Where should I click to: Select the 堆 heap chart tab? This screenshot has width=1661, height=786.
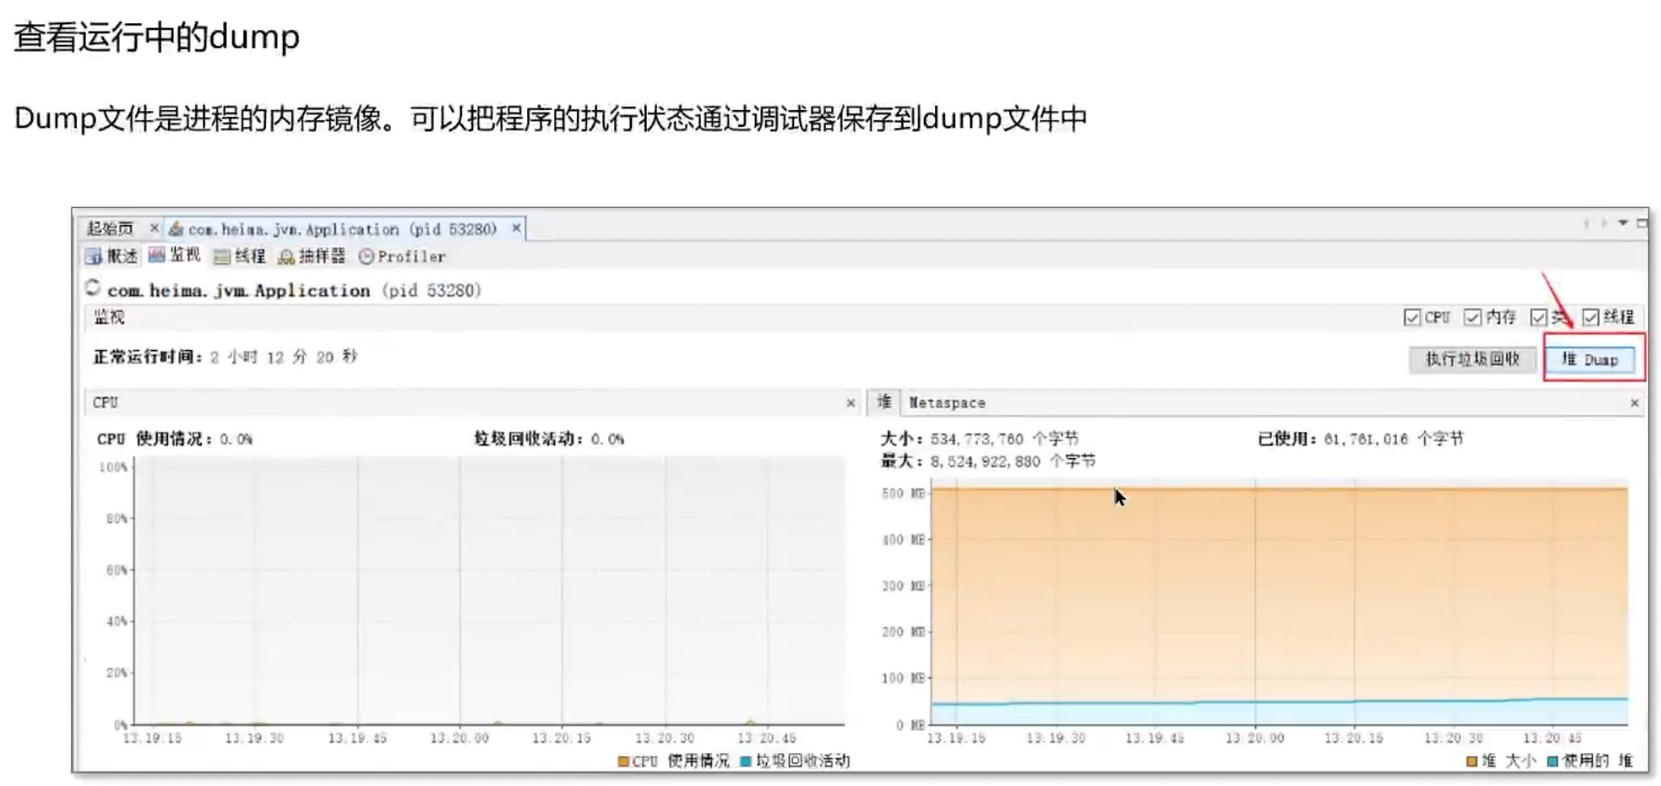(884, 402)
